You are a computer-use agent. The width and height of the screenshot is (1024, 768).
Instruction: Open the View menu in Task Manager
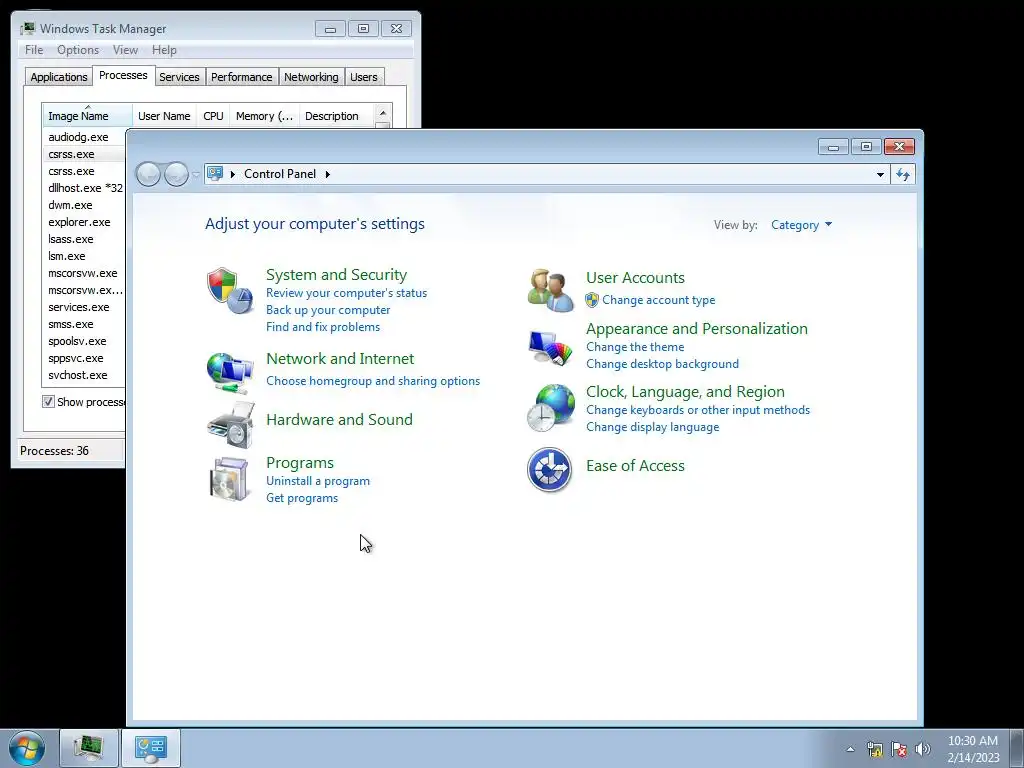(x=125, y=50)
